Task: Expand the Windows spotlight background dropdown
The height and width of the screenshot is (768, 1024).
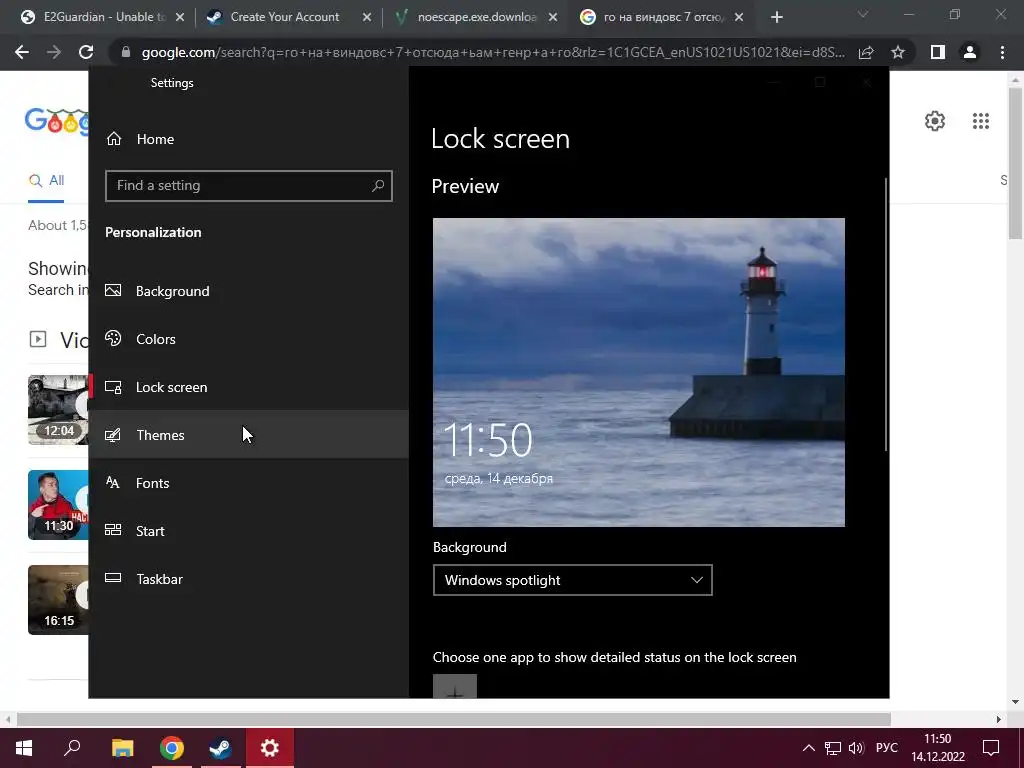Action: pyautogui.click(x=573, y=580)
